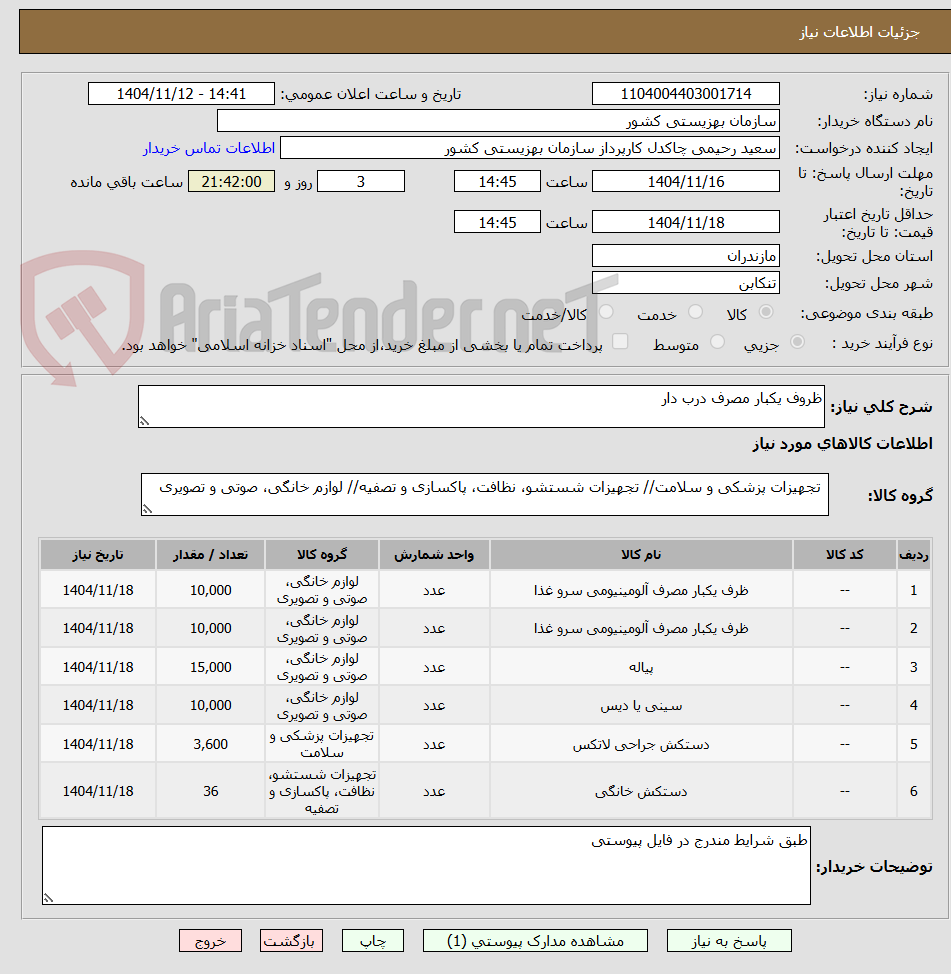The height and width of the screenshot is (974, 951).
Task: Click the resize grip of the گروه کالا box
Action: pyautogui.click(x=147, y=509)
